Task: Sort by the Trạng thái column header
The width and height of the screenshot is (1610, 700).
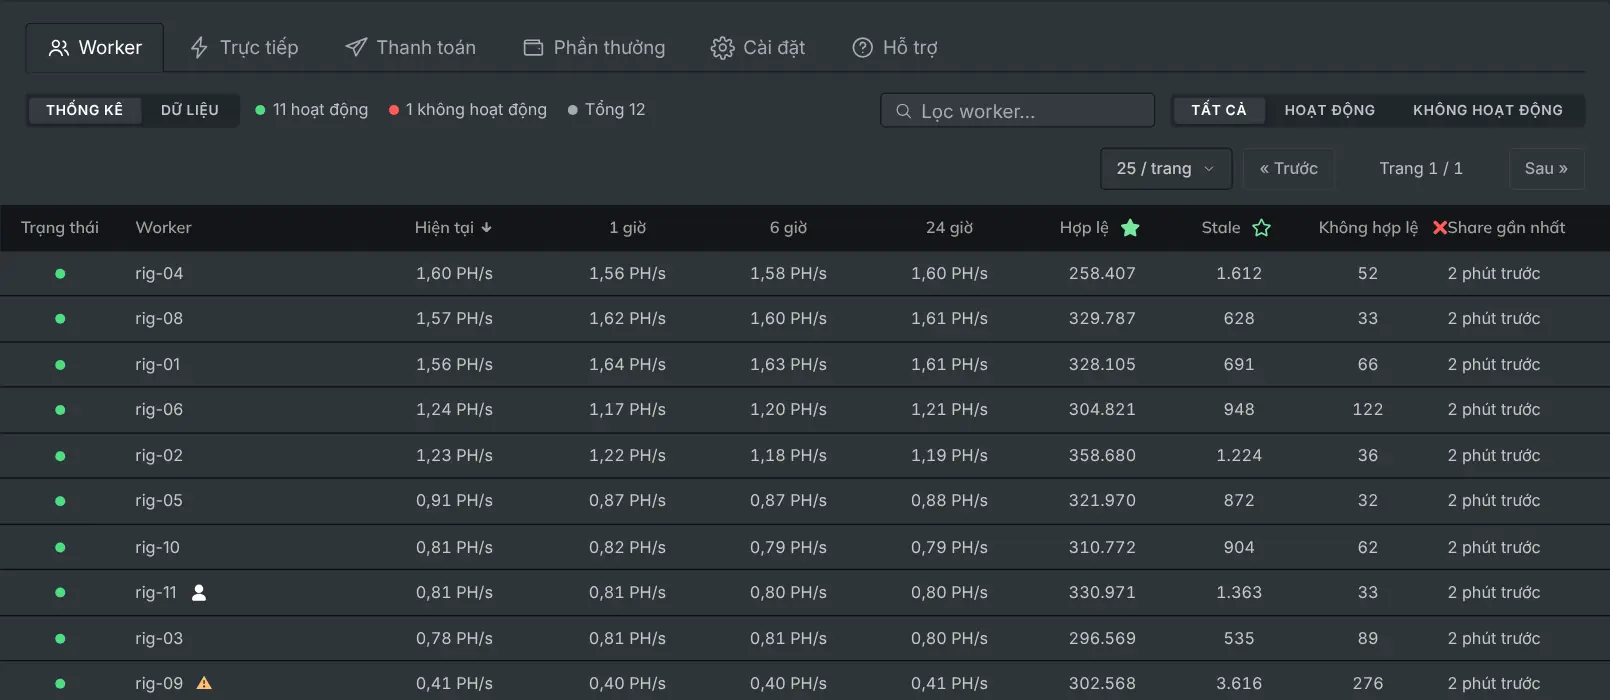Action: [60, 228]
